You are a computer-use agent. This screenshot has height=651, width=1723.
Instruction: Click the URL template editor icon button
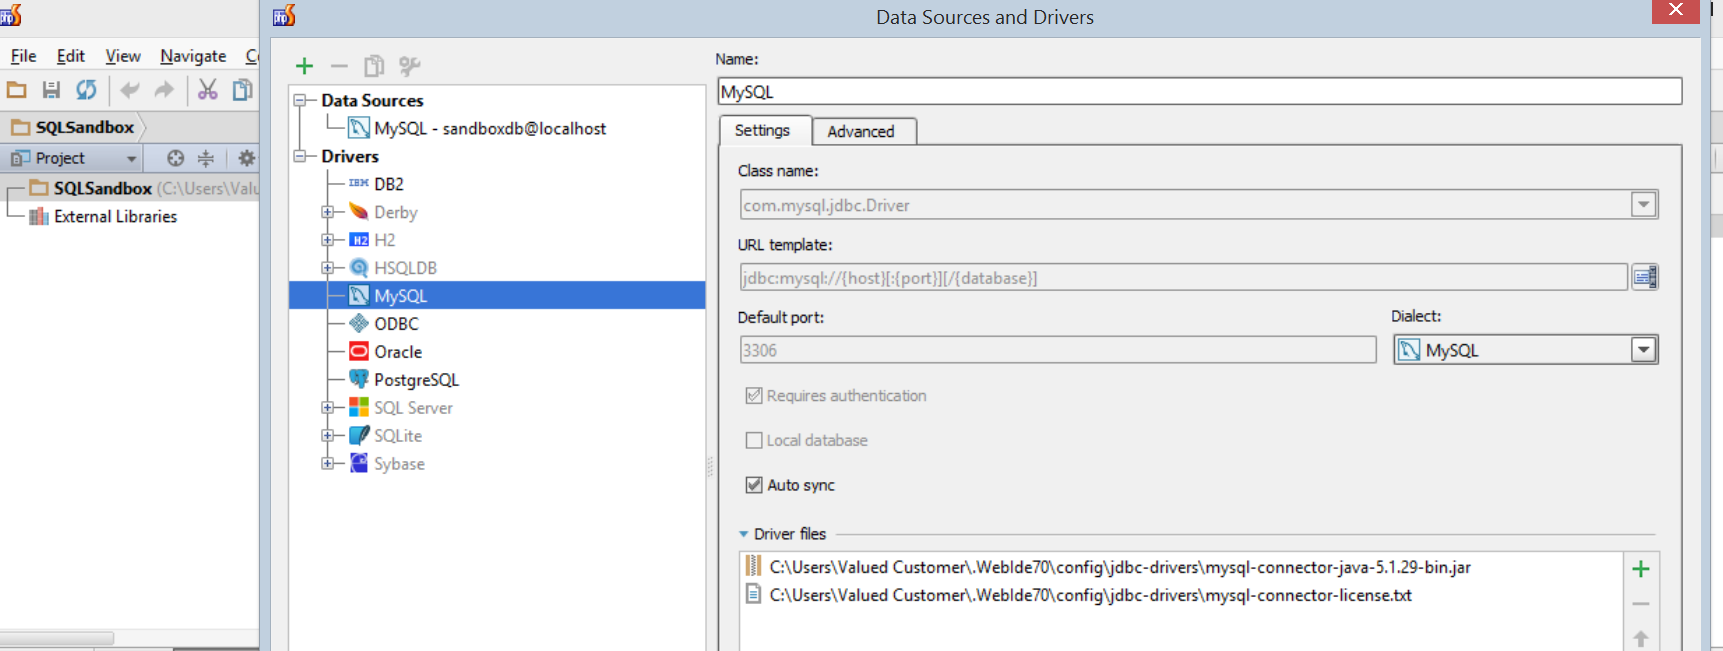pos(1644,278)
